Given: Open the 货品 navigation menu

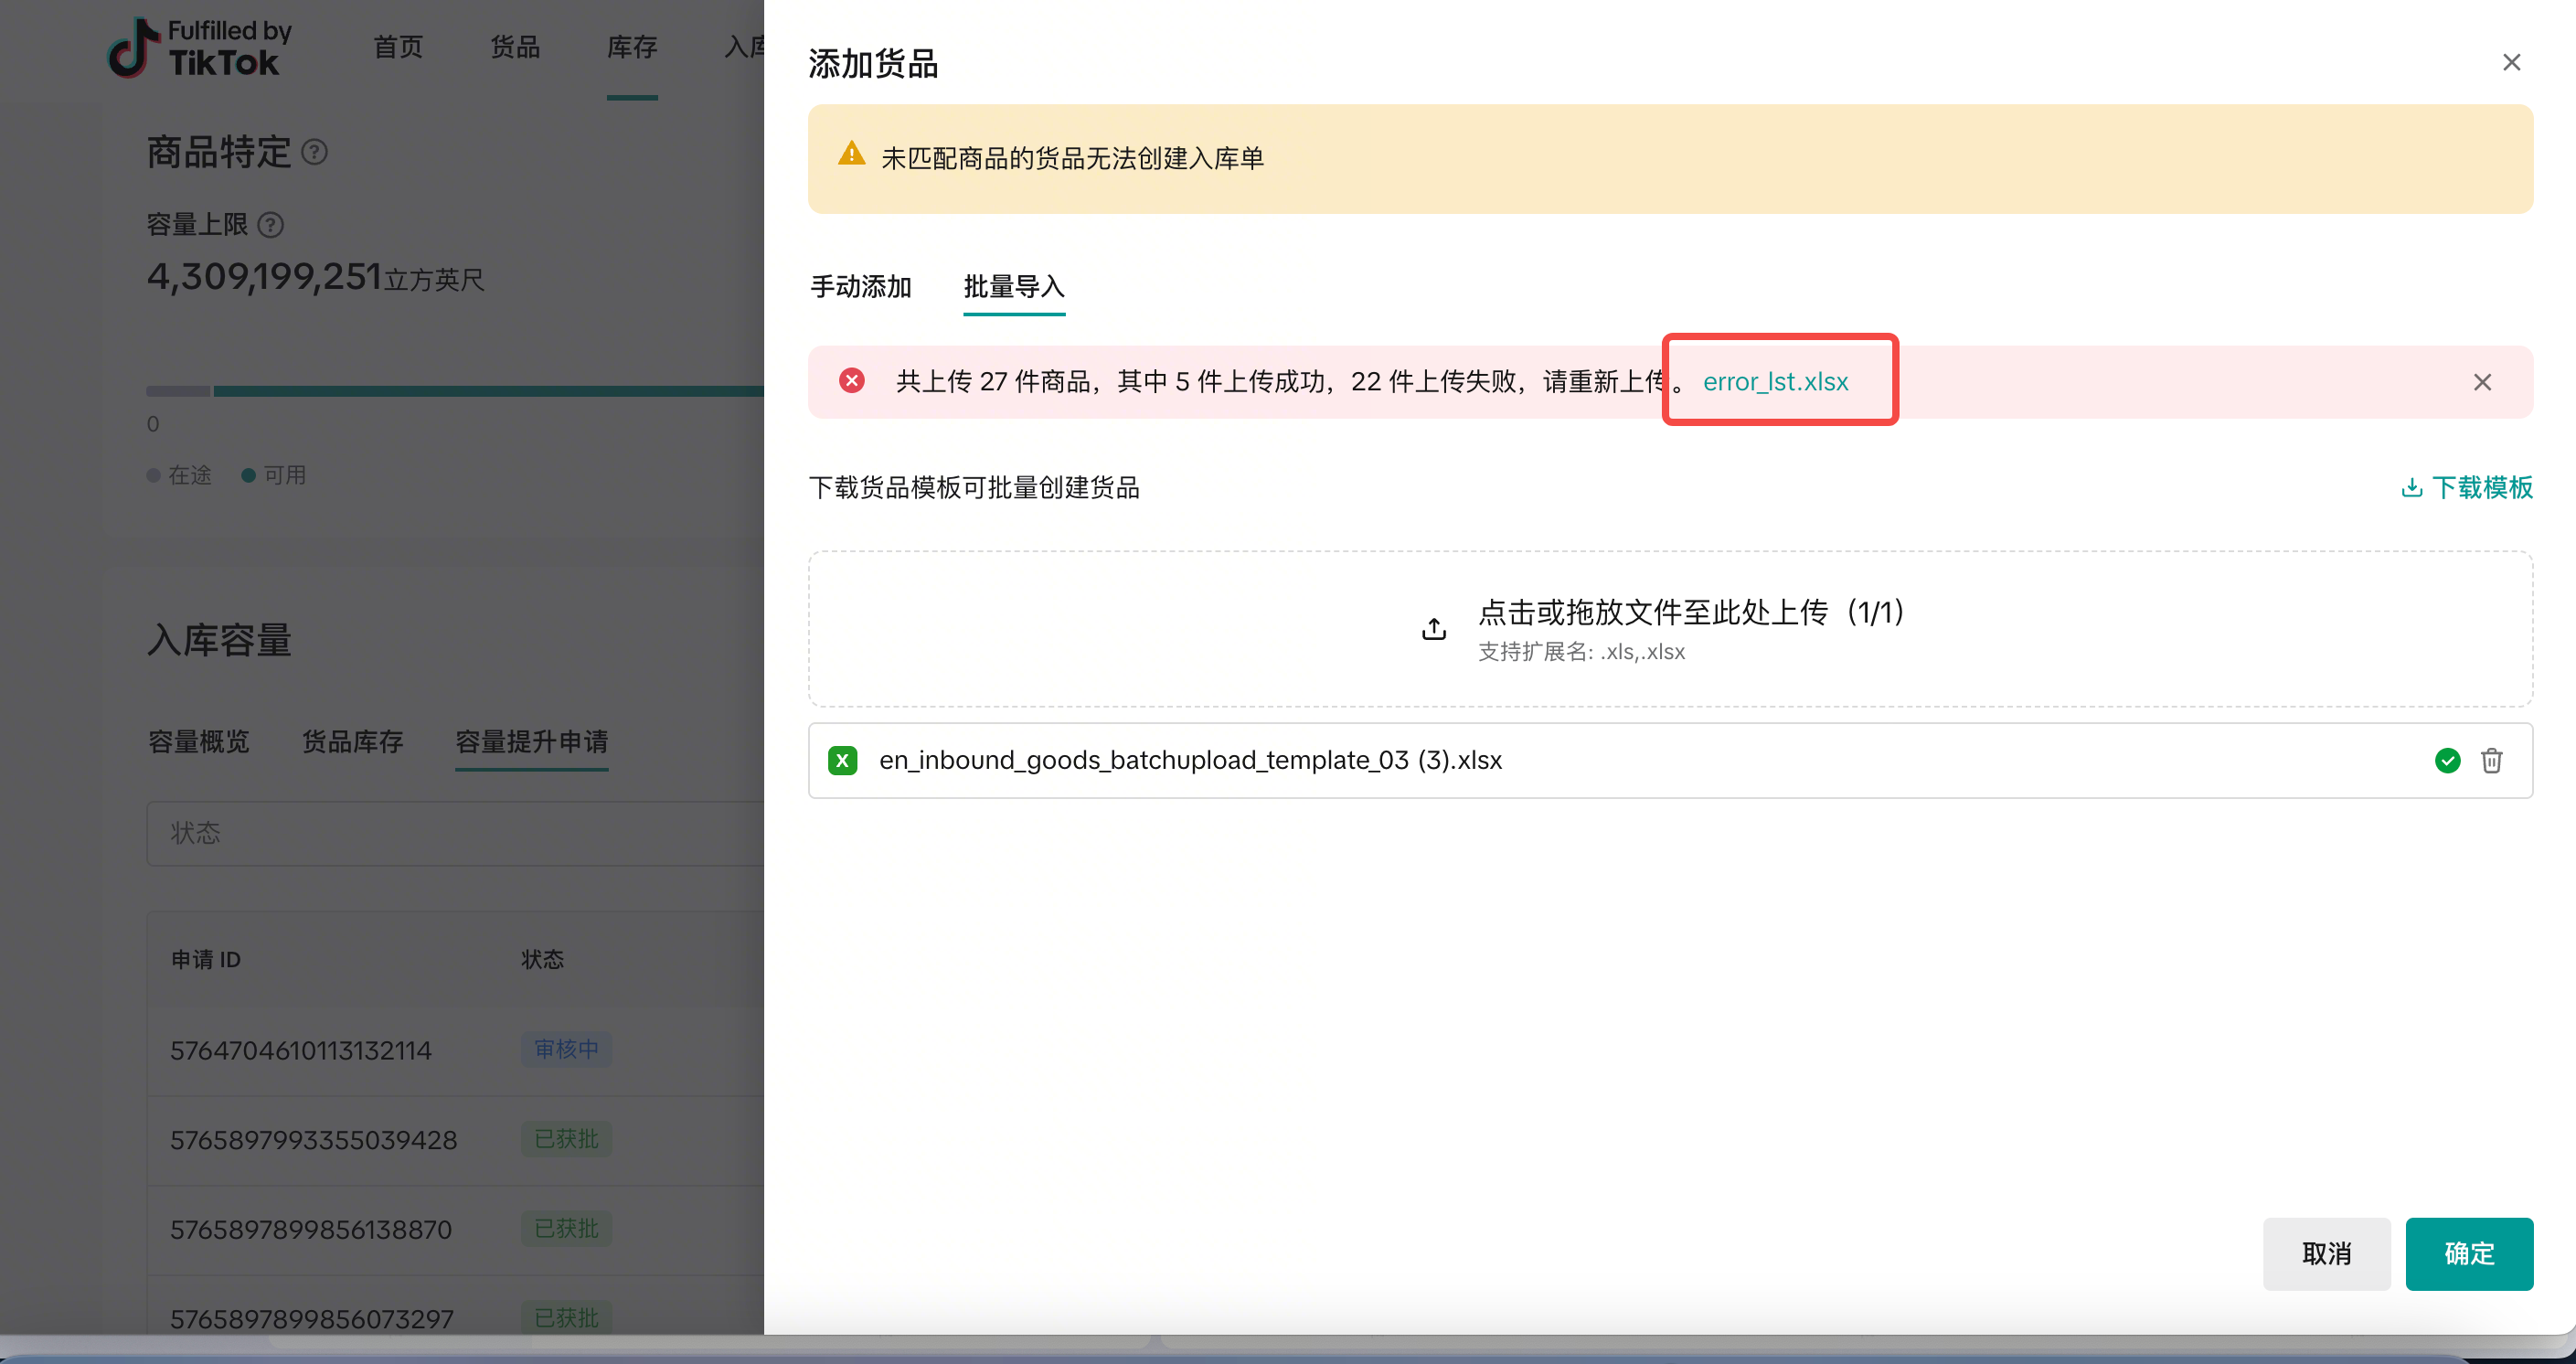Looking at the screenshot, I should (514, 47).
